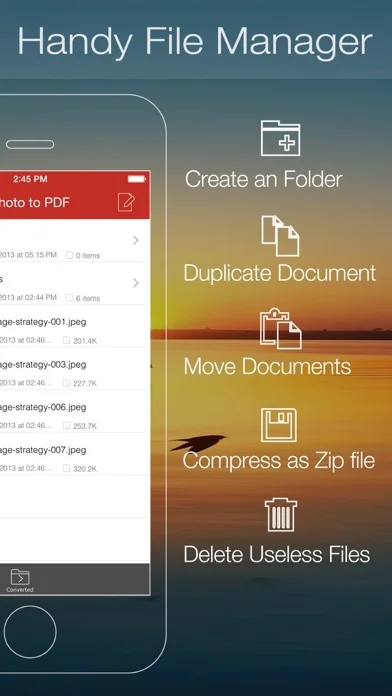Tap the edit pencil icon in red header
Screen dimensions: 392x696
(126, 202)
